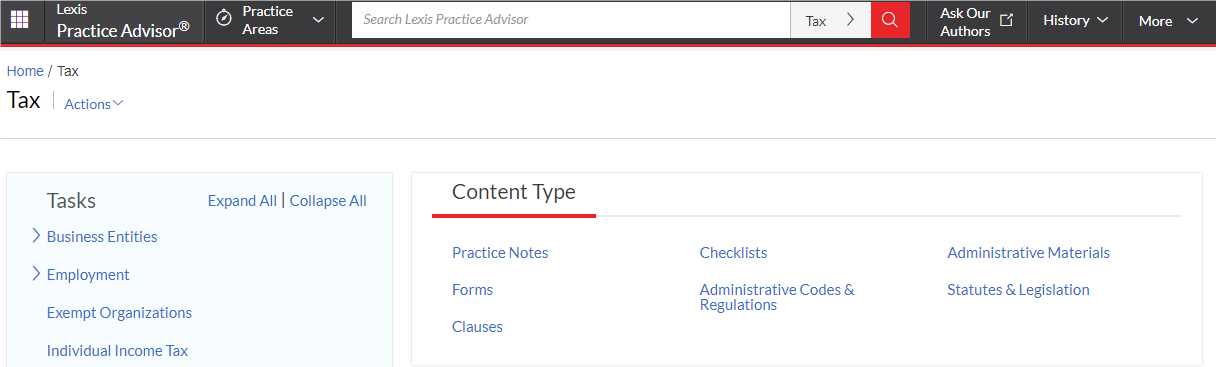Open the Actions dropdown next to Tax
The width and height of the screenshot is (1216, 367).
pyautogui.click(x=94, y=104)
